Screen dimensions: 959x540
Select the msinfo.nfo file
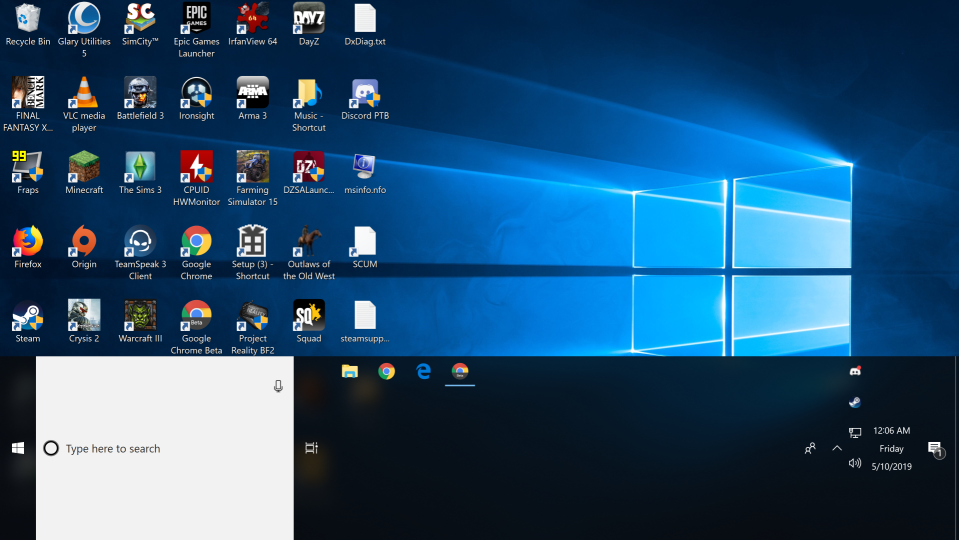[x=365, y=172]
